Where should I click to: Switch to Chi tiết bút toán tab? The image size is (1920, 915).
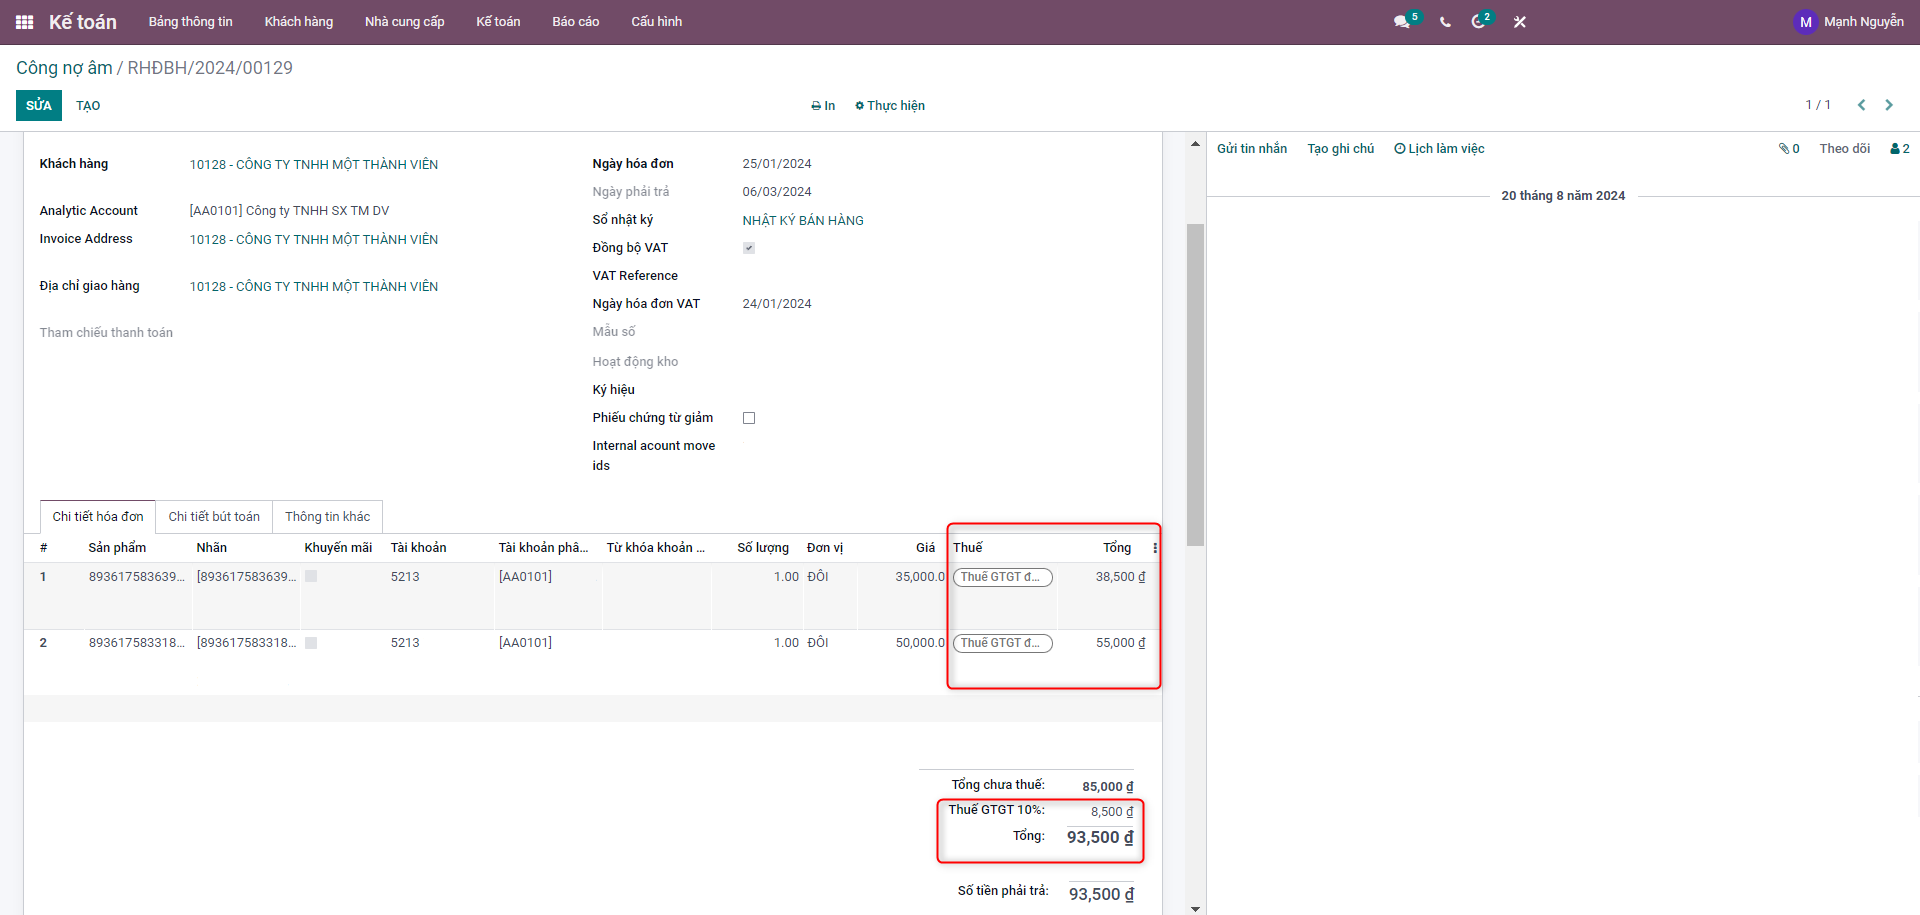click(214, 517)
